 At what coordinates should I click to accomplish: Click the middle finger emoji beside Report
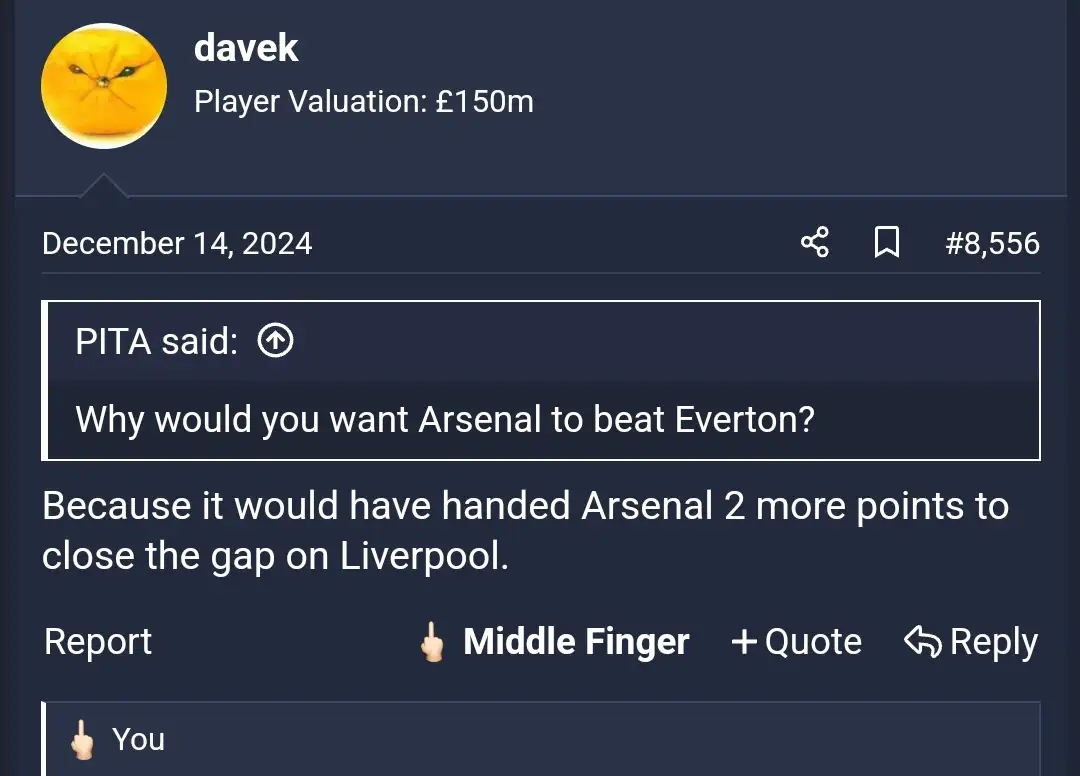click(x=432, y=642)
